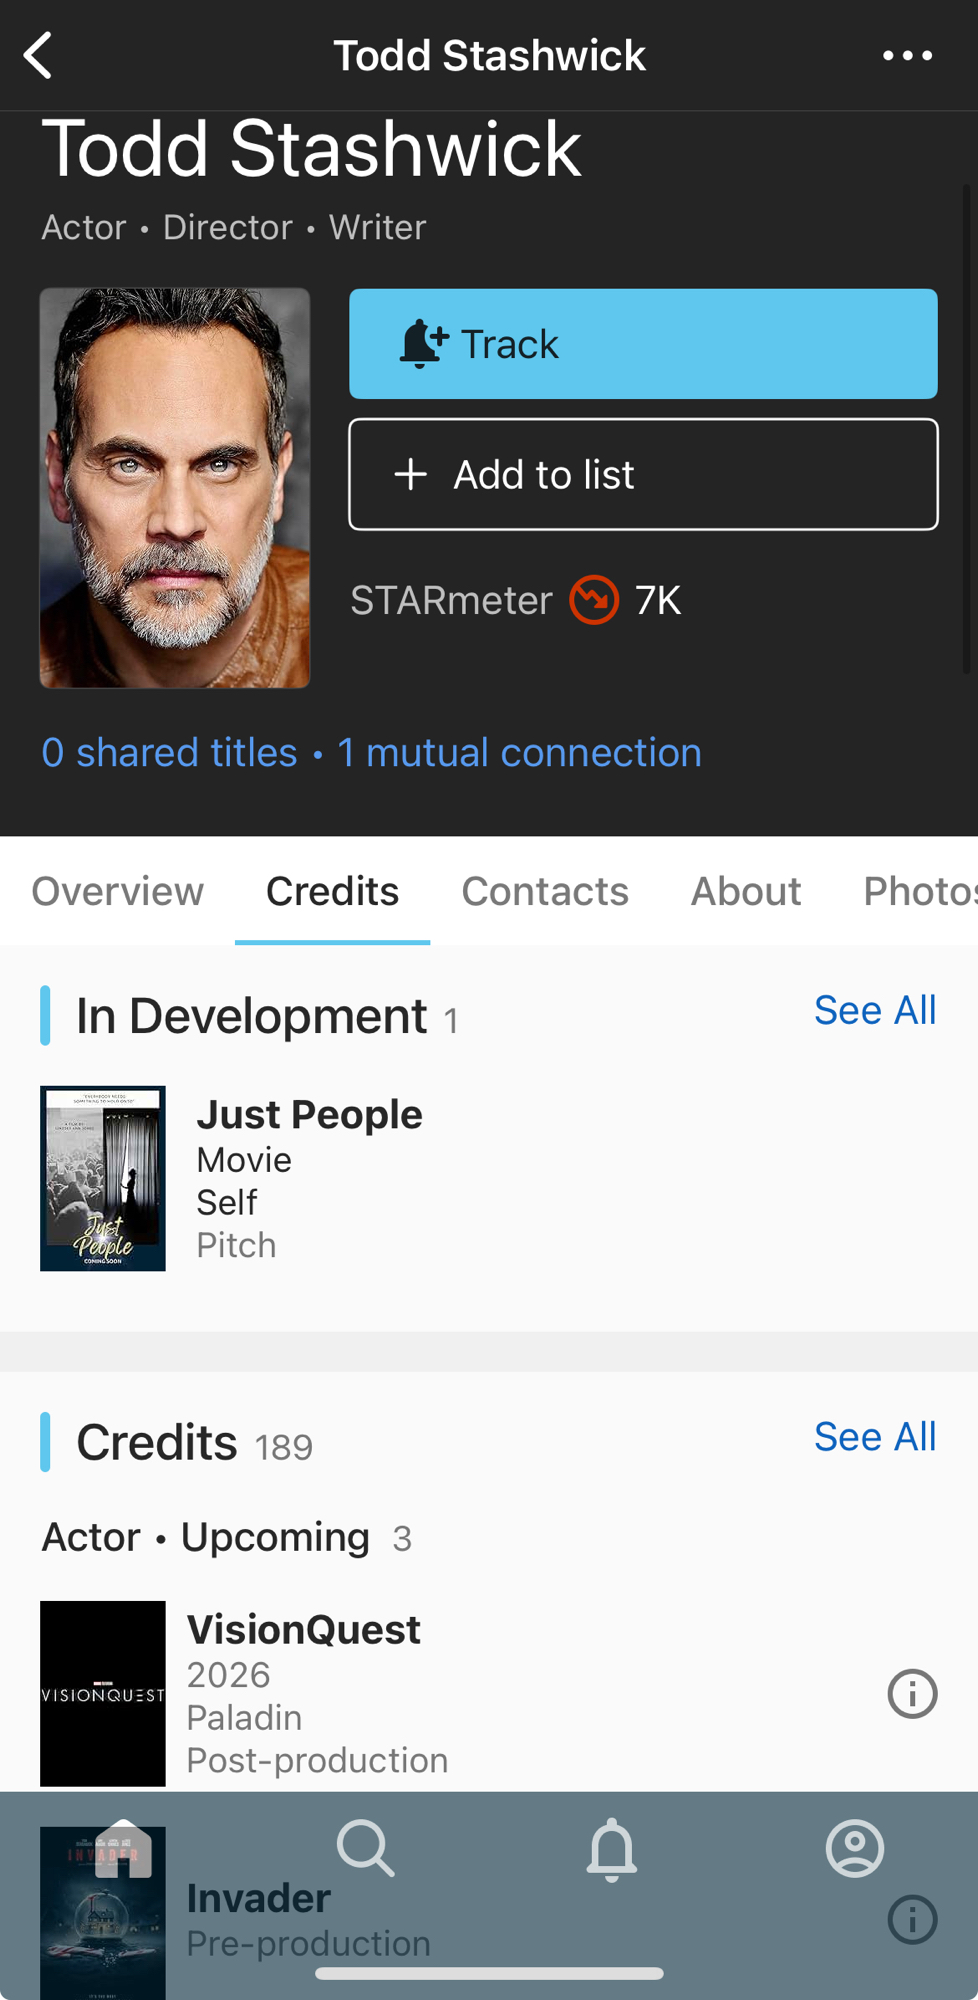Open the three-dot more options menu
The image size is (978, 2000).
[x=907, y=56]
